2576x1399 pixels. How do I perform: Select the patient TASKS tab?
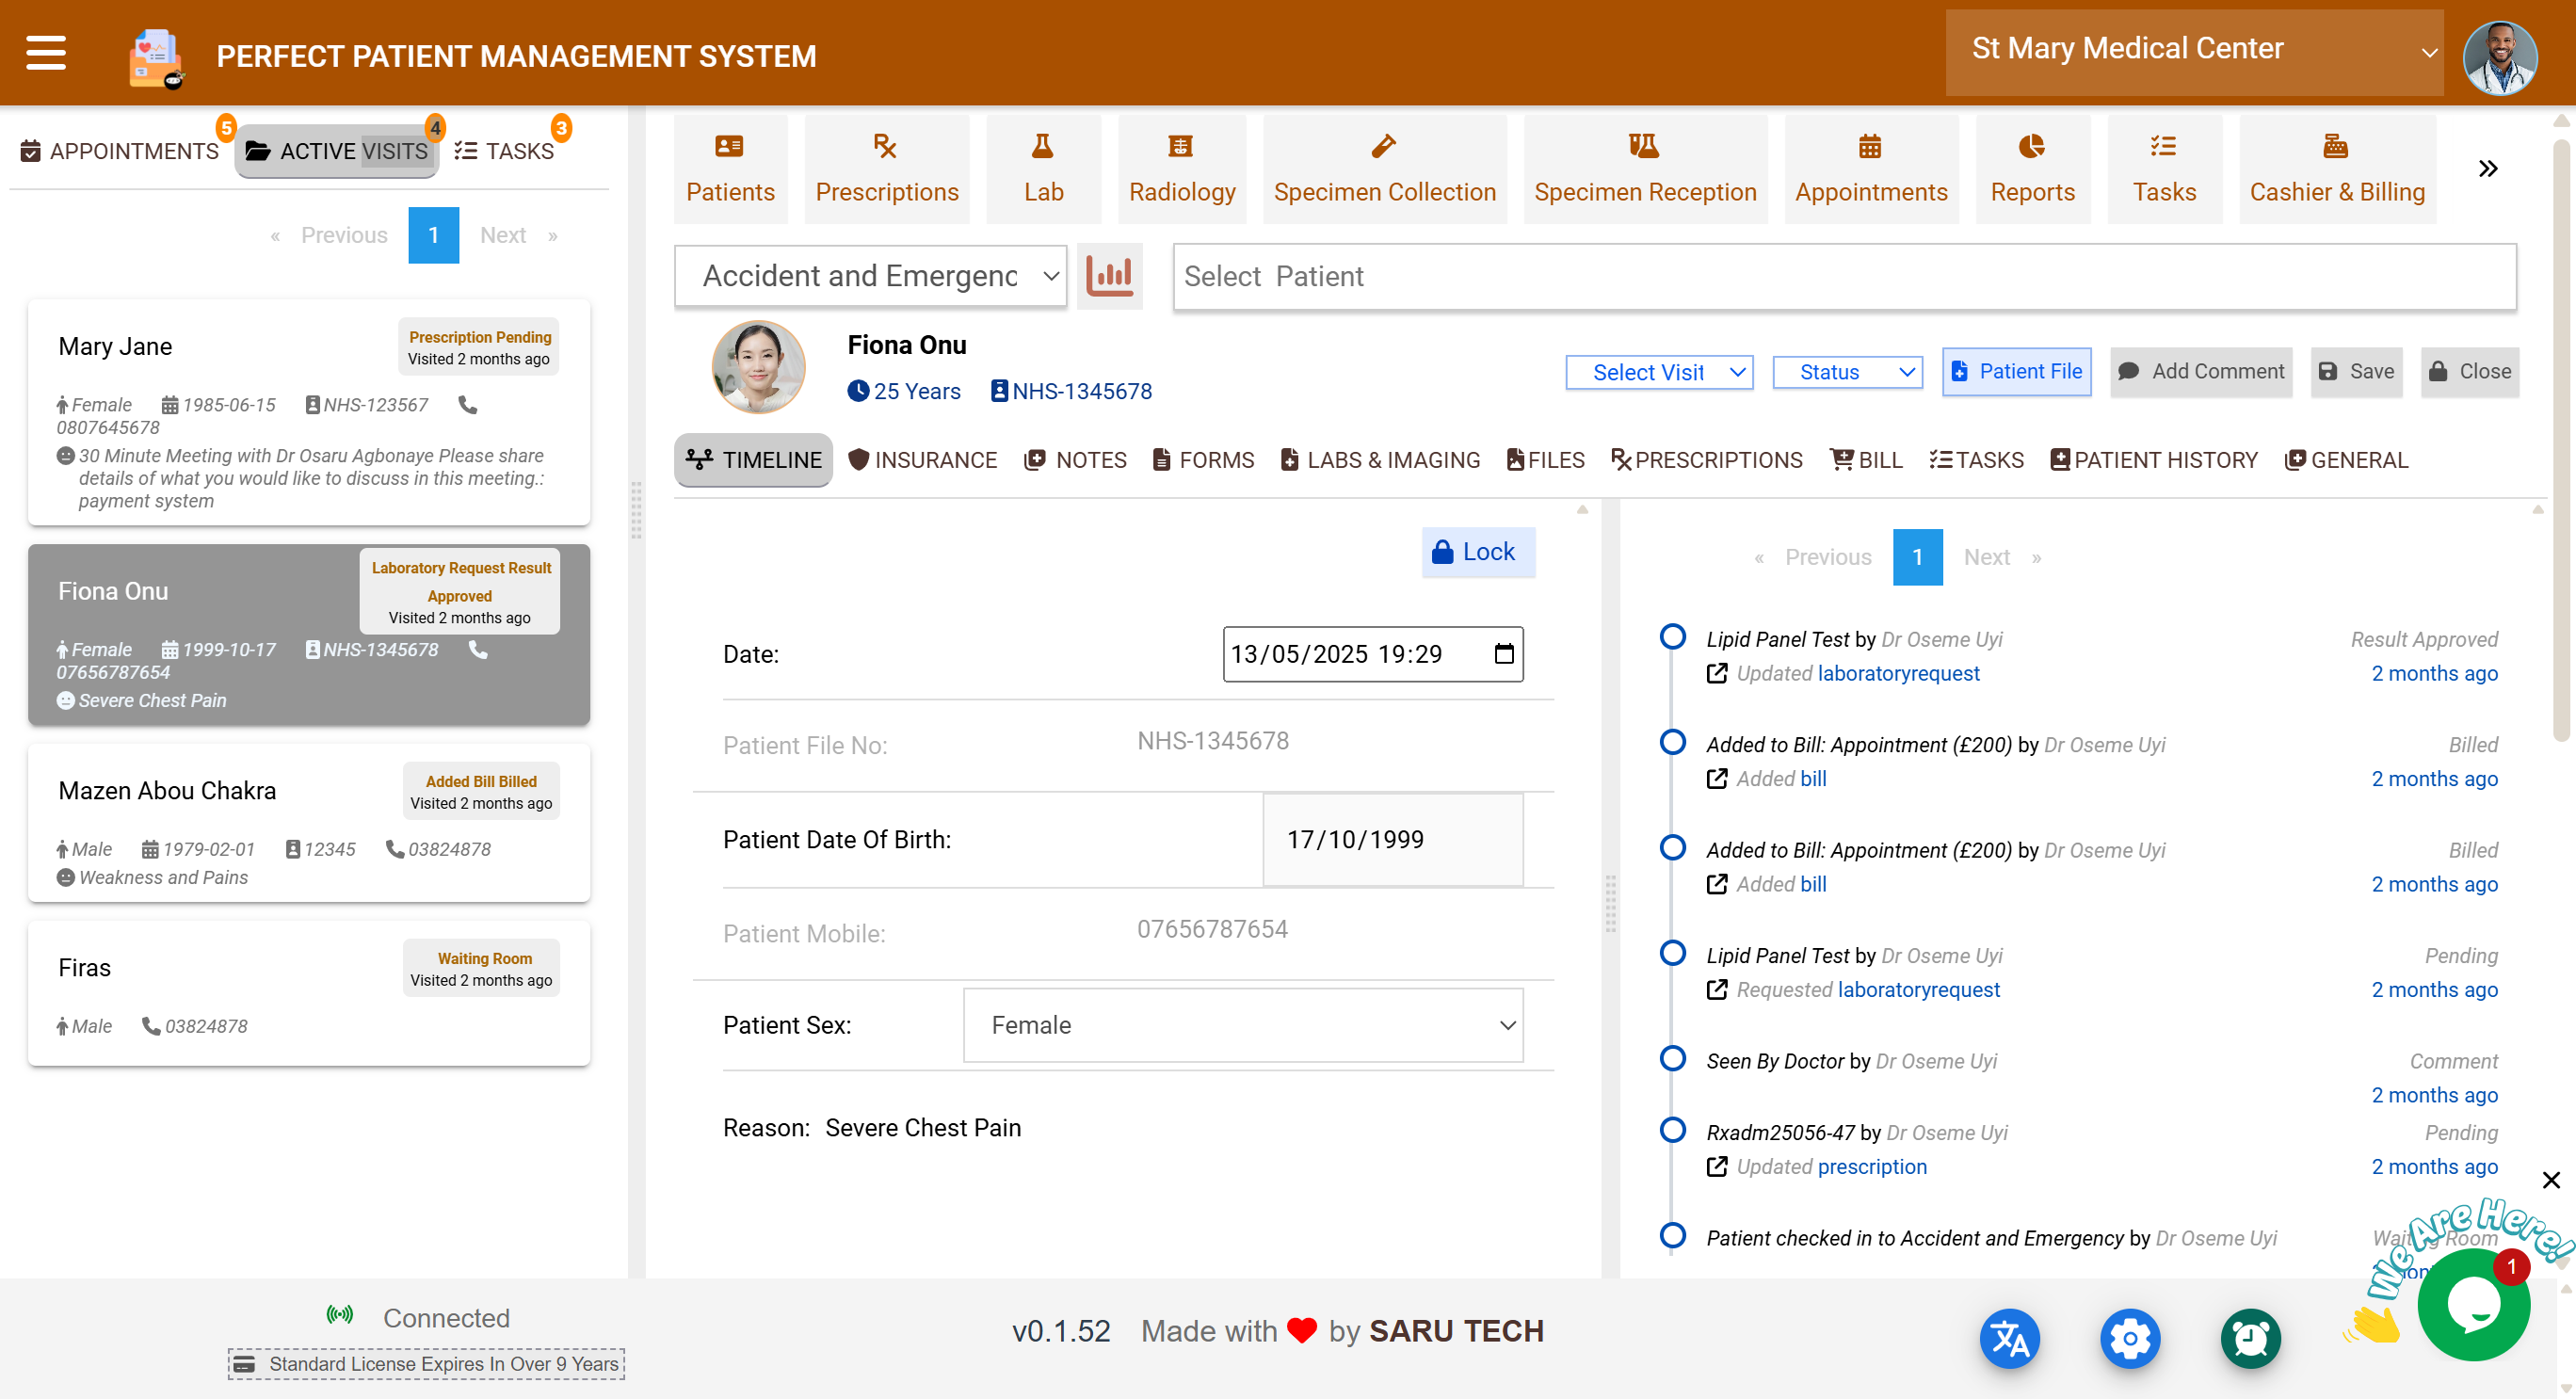tap(1976, 460)
